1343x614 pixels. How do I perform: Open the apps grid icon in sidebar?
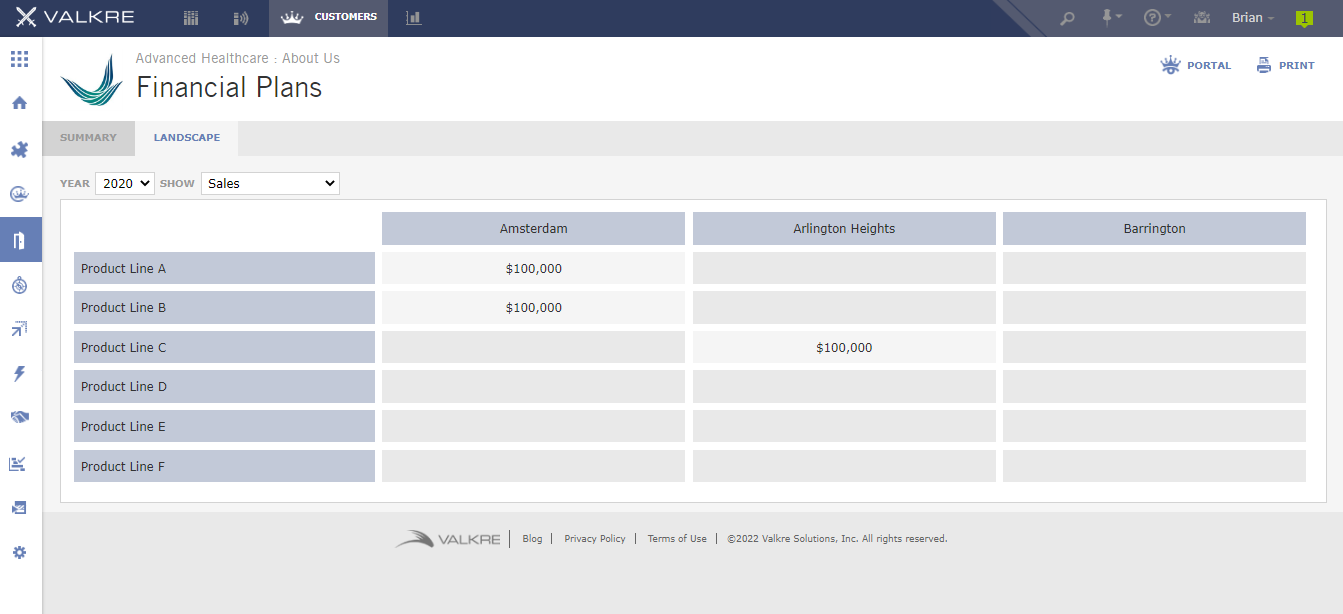click(20, 59)
